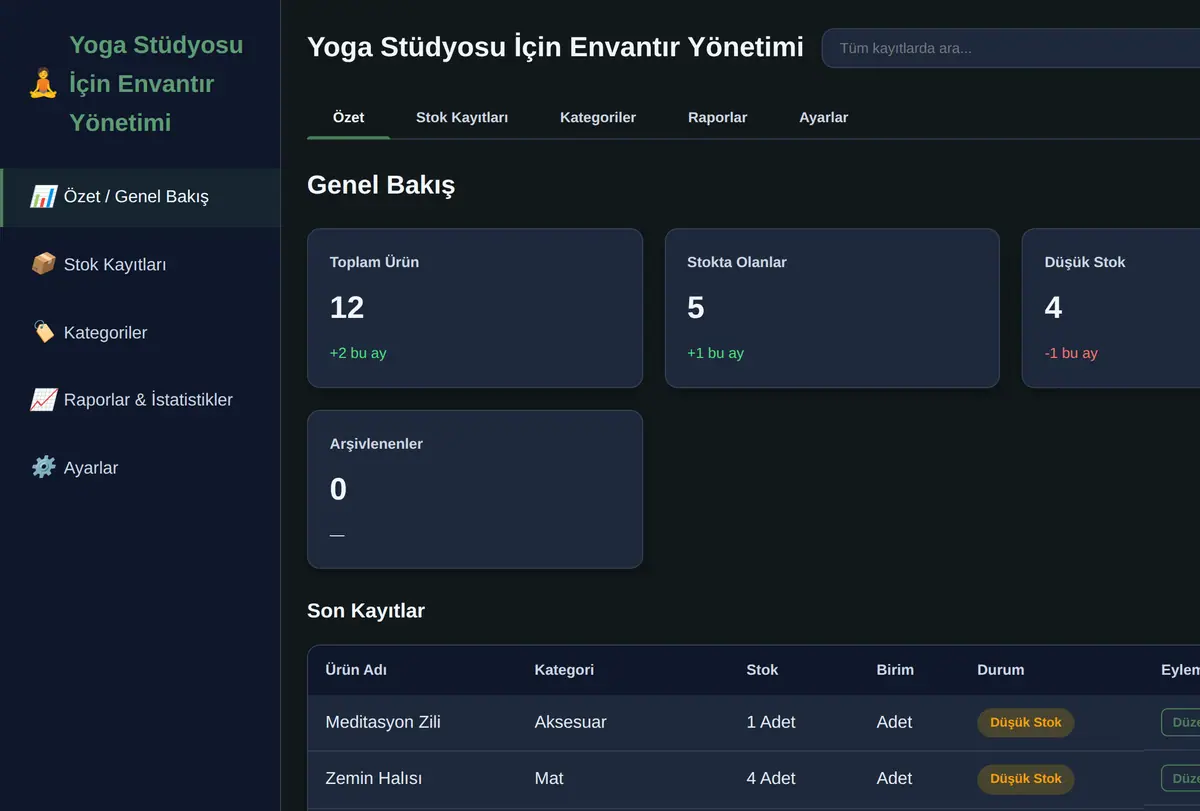
Task: Click the Düşük Stok badge for Zemin Halısı
Action: (x=1025, y=778)
